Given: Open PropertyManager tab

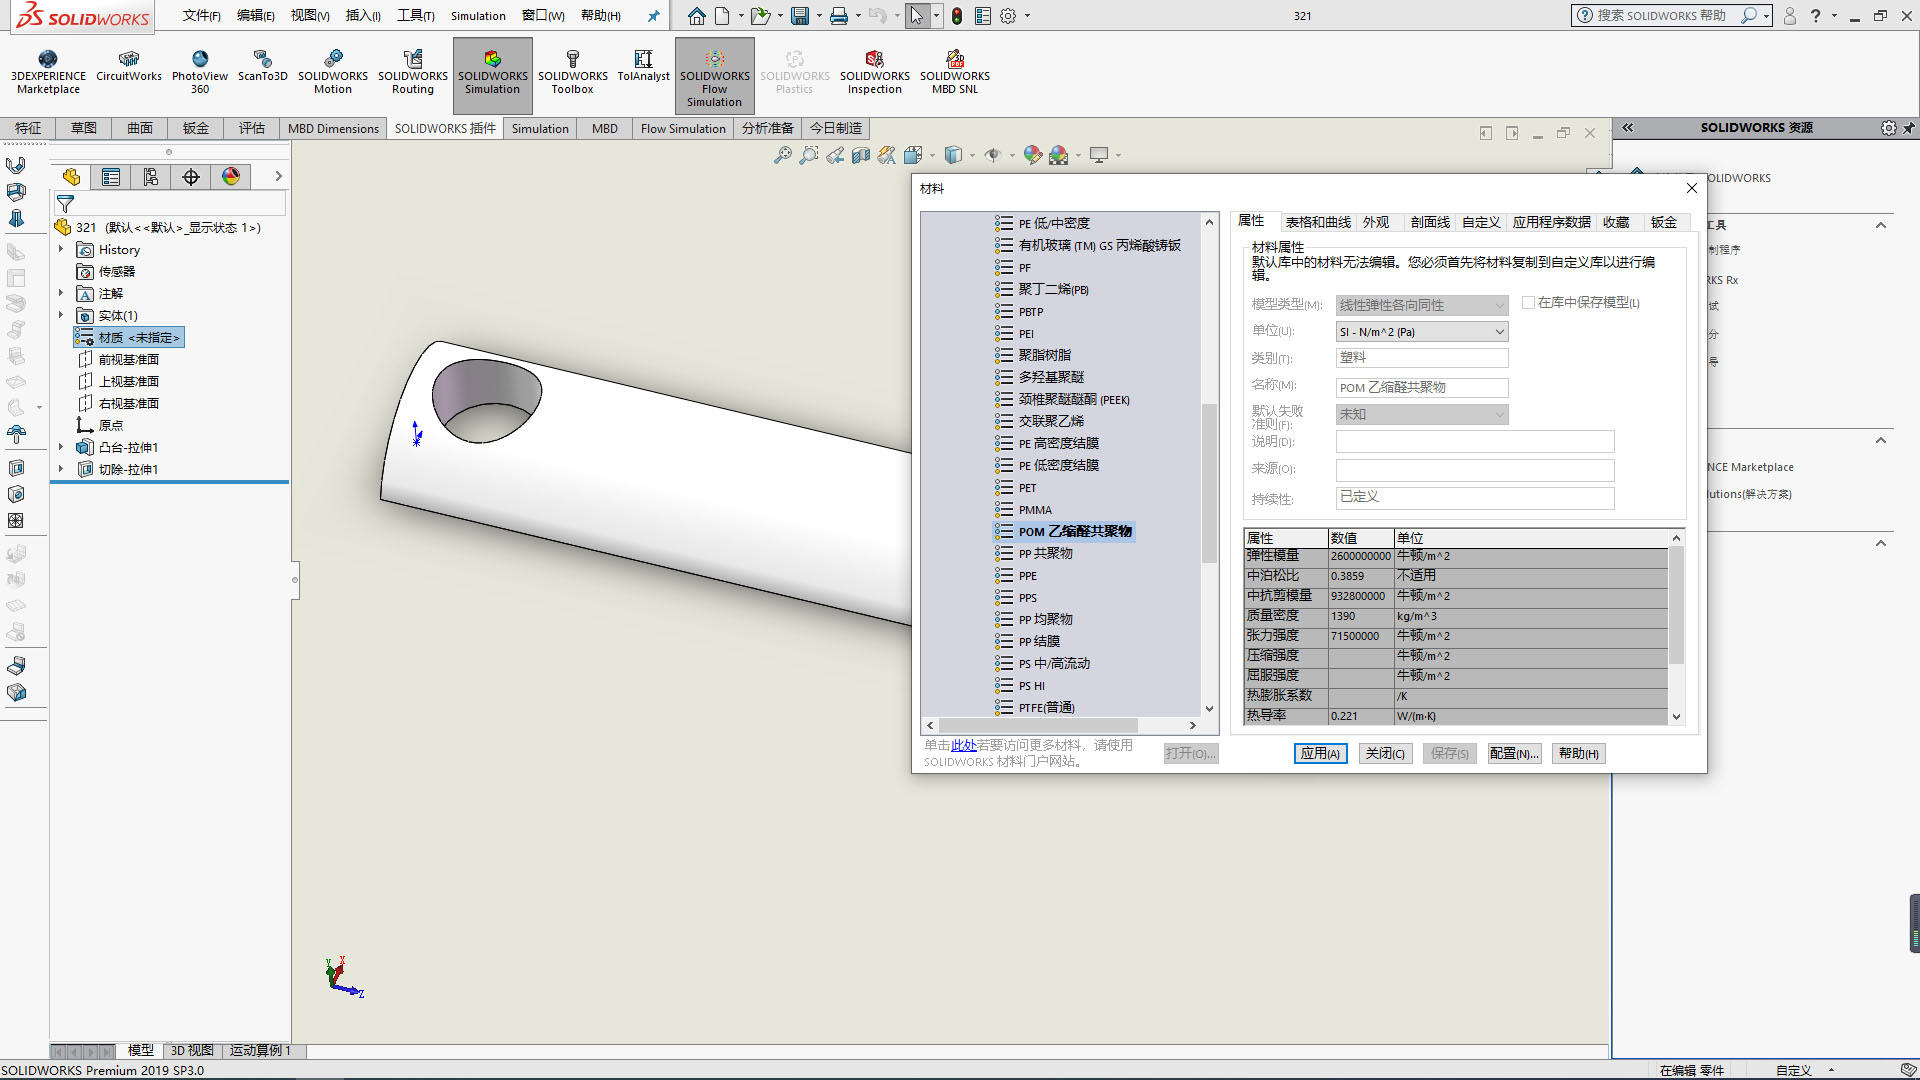Looking at the screenshot, I should pos(111,177).
